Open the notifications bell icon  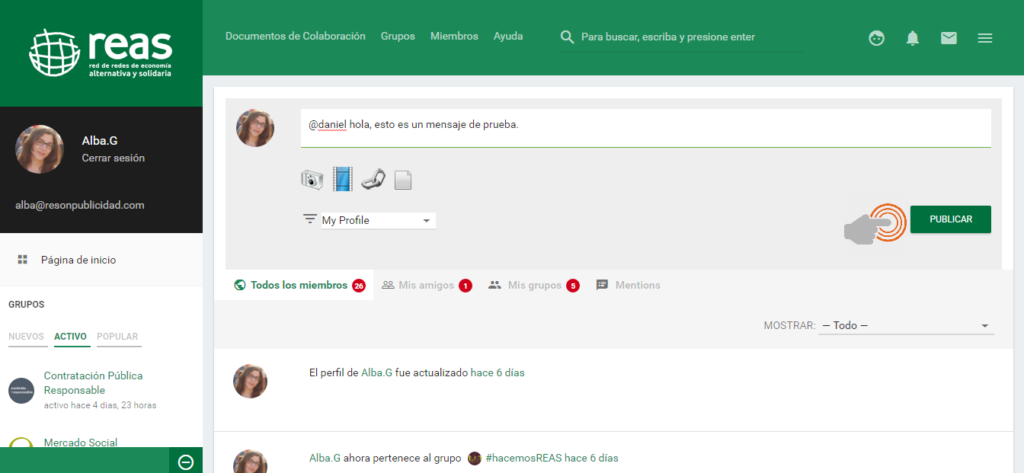point(912,38)
